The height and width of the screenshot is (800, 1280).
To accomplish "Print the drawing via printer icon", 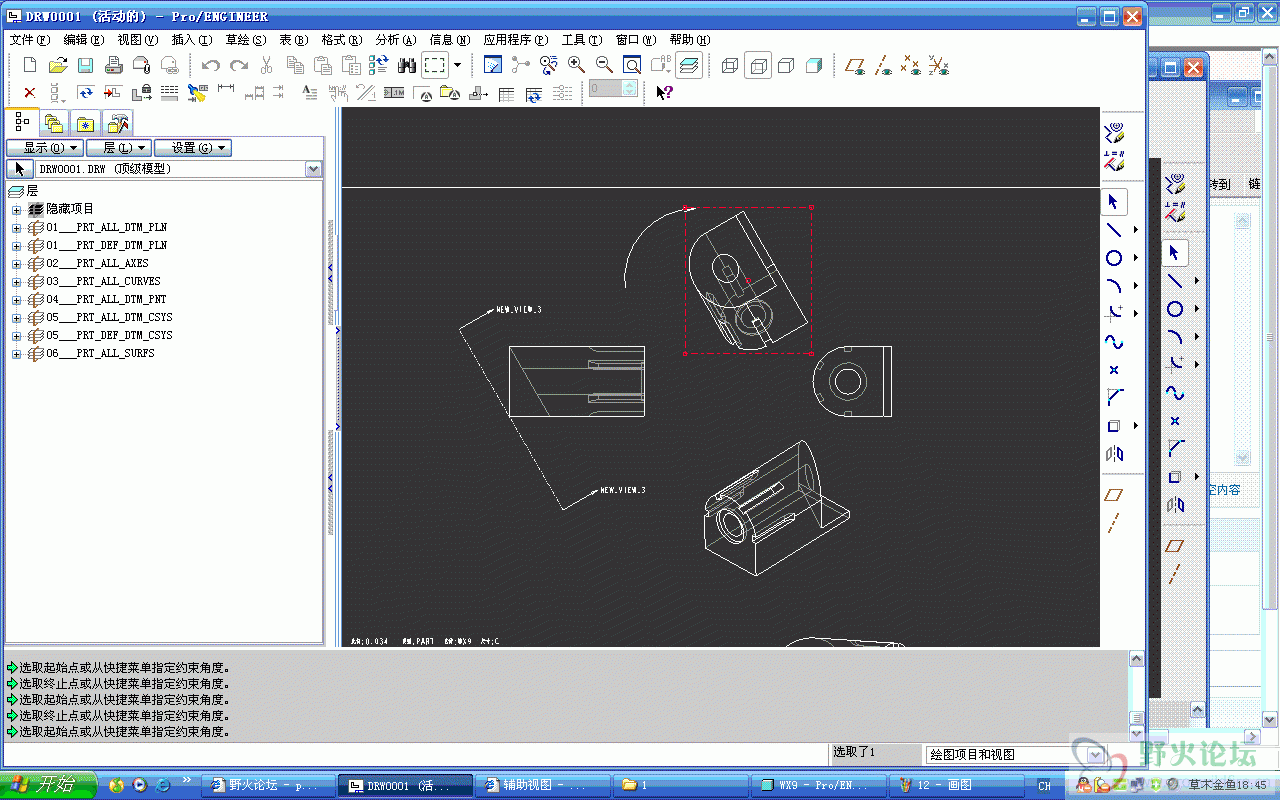I will (x=114, y=65).
